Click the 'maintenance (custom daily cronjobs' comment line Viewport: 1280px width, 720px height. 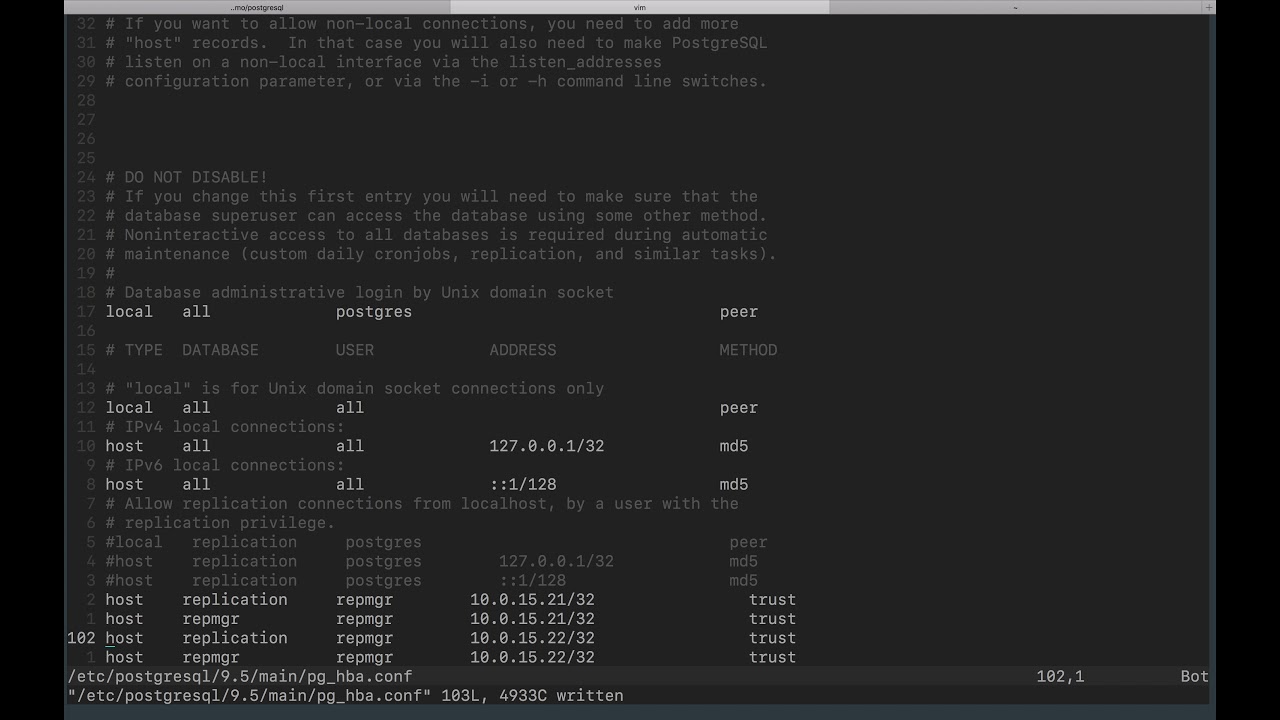click(441, 254)
